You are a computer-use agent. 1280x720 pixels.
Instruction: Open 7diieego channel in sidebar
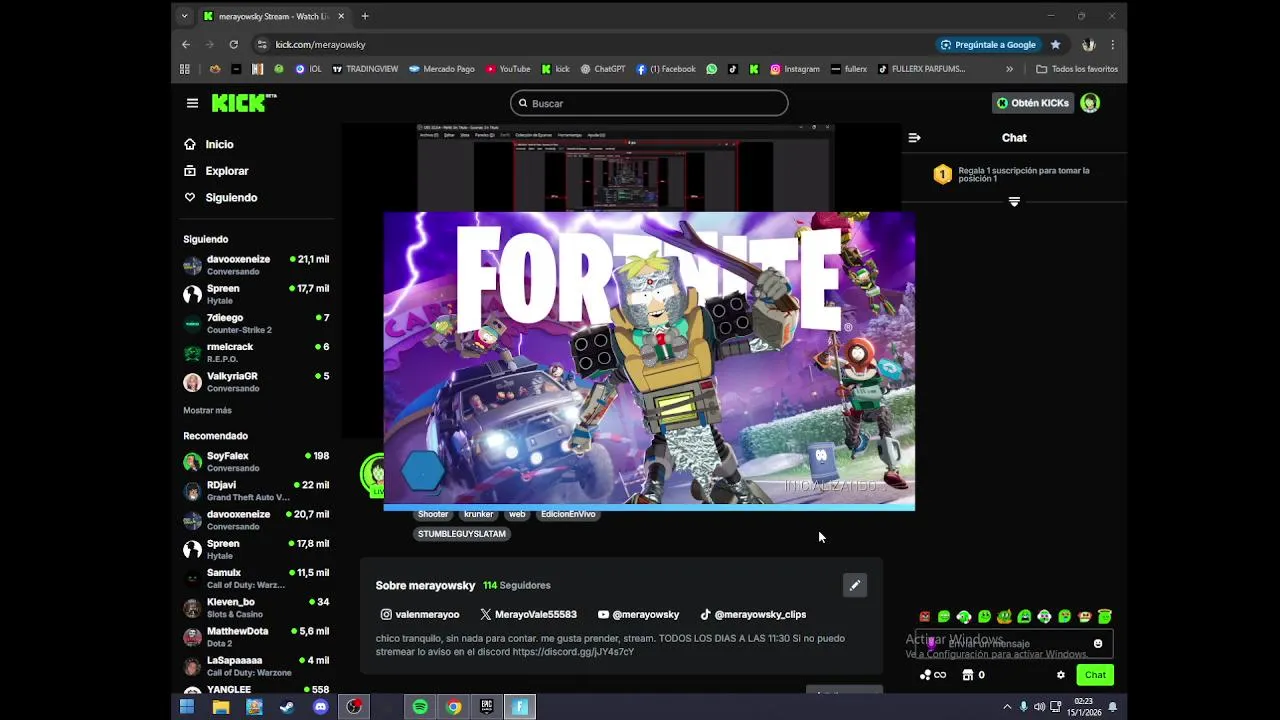click(256, 323)
